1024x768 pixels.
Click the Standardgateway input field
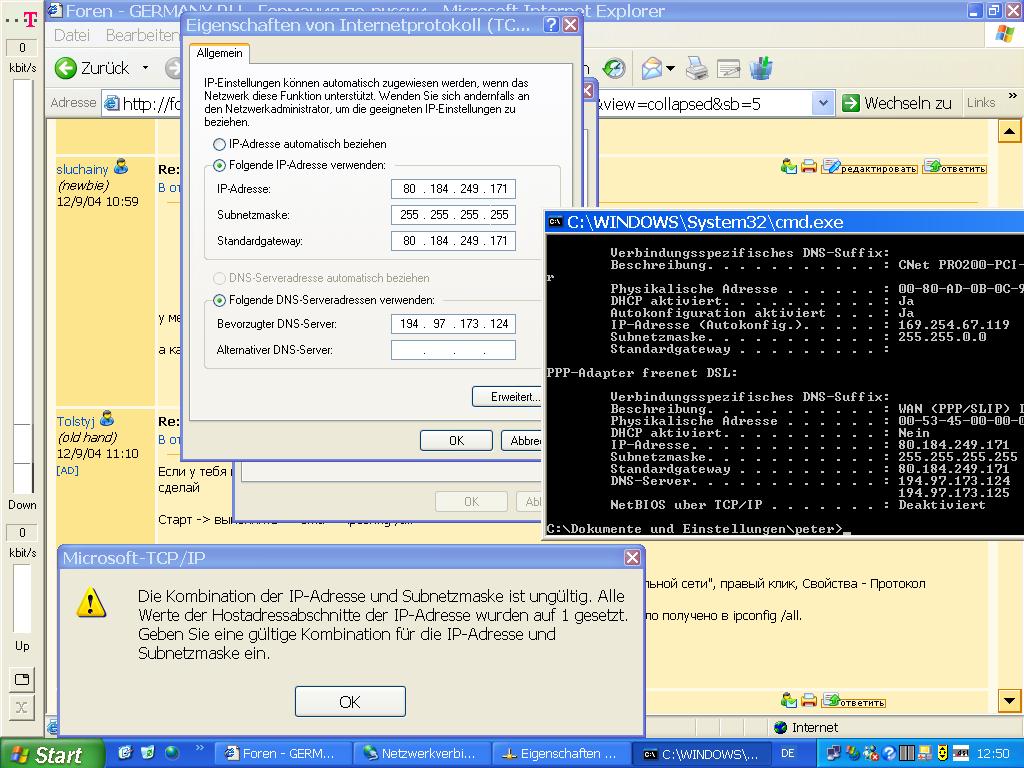coord(453,241)
